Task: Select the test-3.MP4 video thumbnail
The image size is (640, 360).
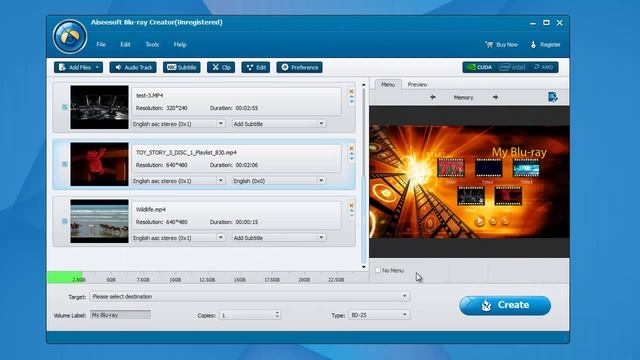Action: 99,107
